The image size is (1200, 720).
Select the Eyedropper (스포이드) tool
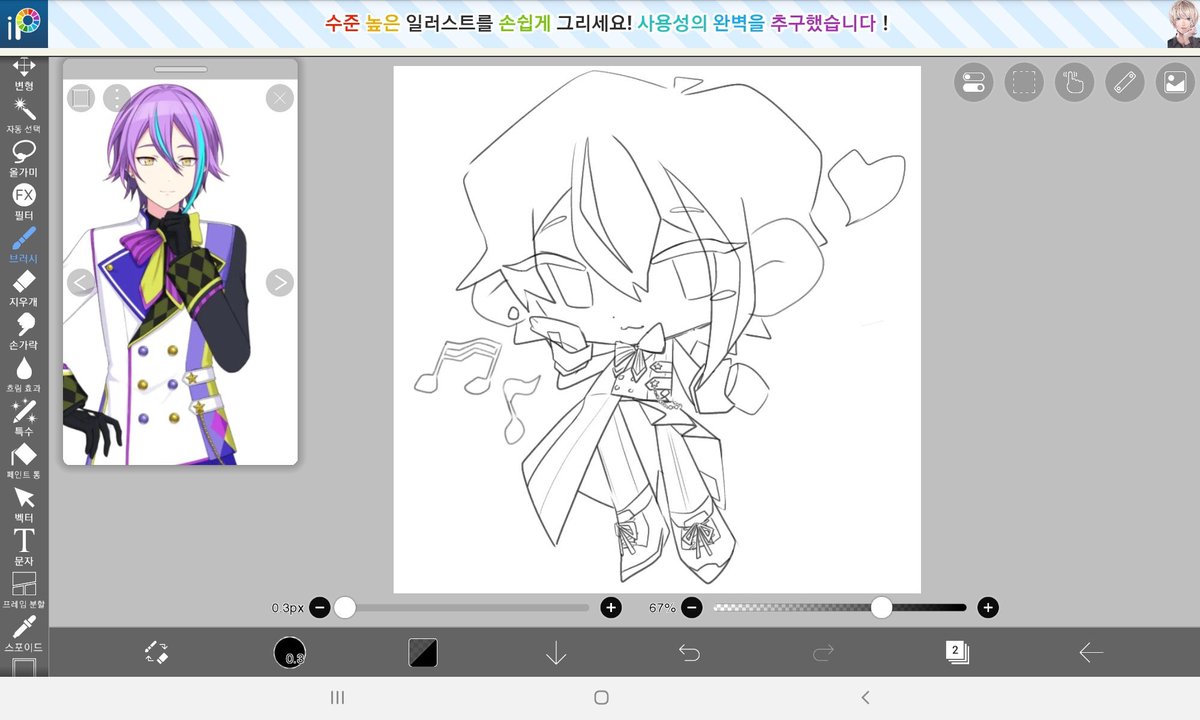point(24,633)
